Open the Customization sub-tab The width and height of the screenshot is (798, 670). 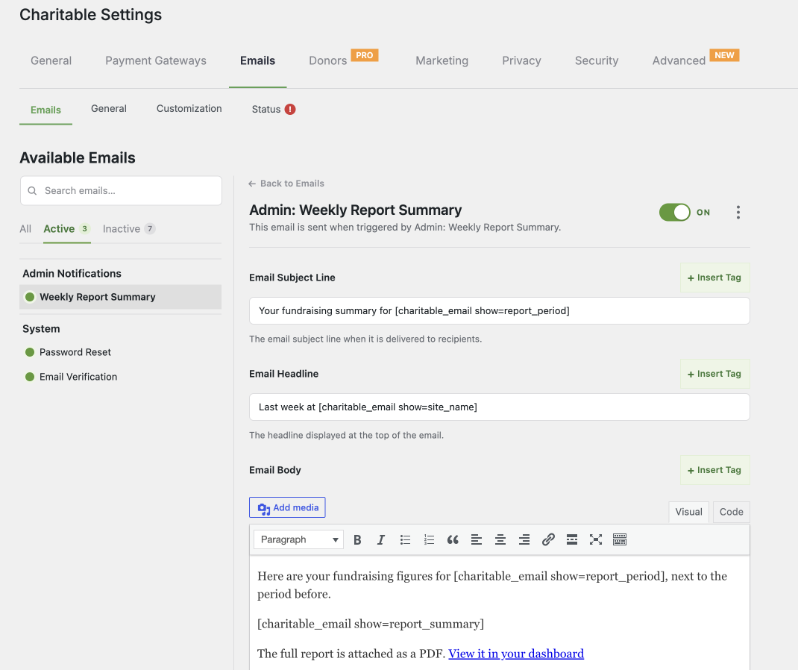click(x=189, y=109)
